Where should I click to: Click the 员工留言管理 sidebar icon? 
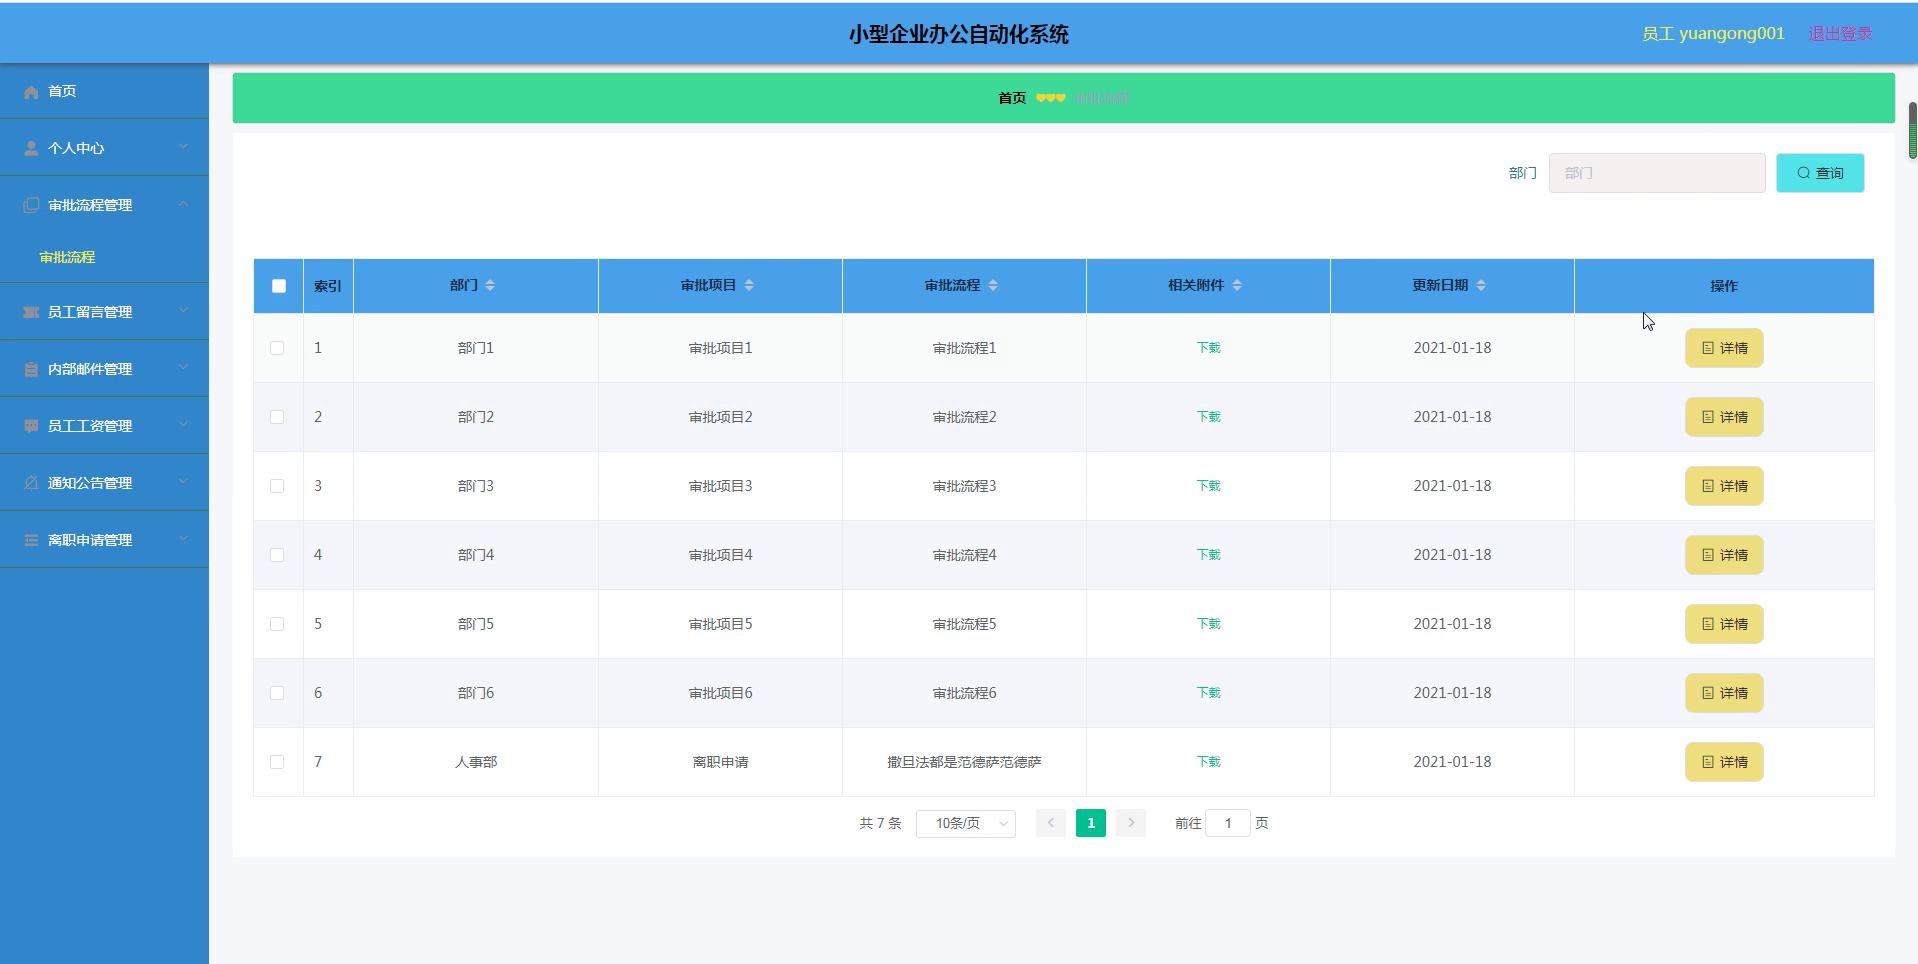pos(31,312)
